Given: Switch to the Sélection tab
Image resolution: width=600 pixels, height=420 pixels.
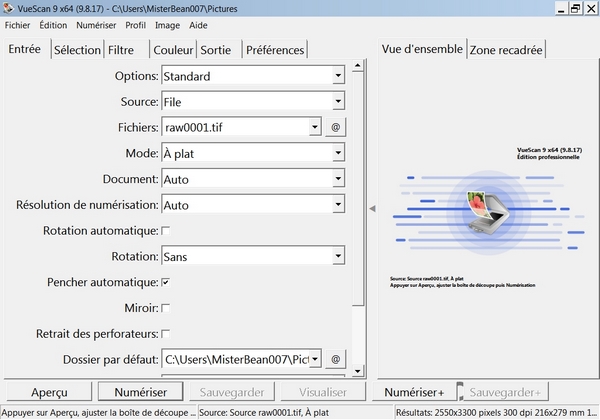Looking at the screenshot, I should (77, 50).
